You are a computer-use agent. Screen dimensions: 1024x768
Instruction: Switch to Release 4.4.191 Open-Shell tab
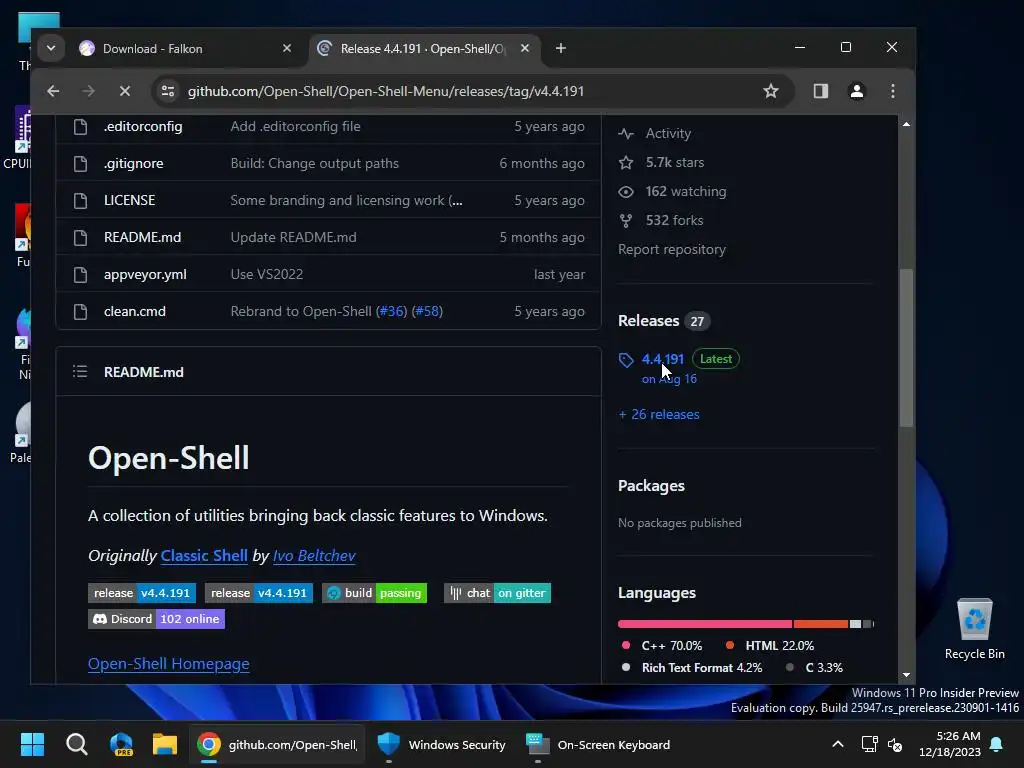click(423, 48)
